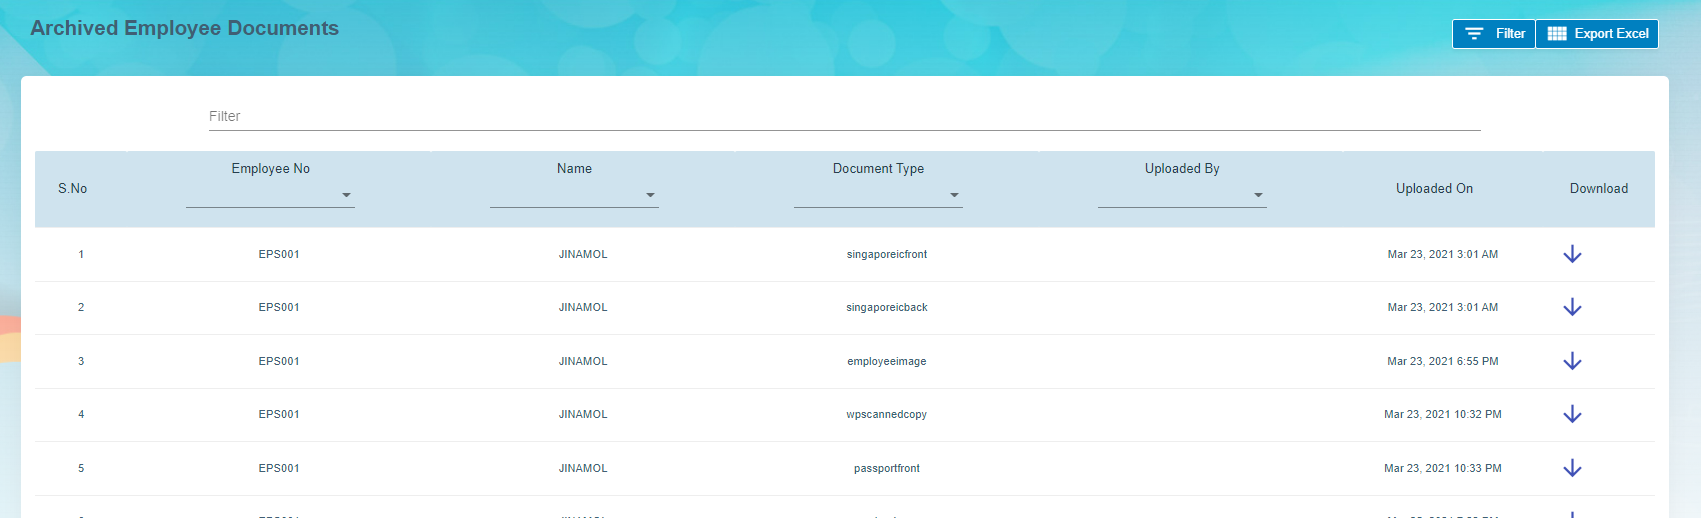Download the employeeimage document
Image resolution: width=1701 pixels, height=518 pixels.
coord(1572,361)
